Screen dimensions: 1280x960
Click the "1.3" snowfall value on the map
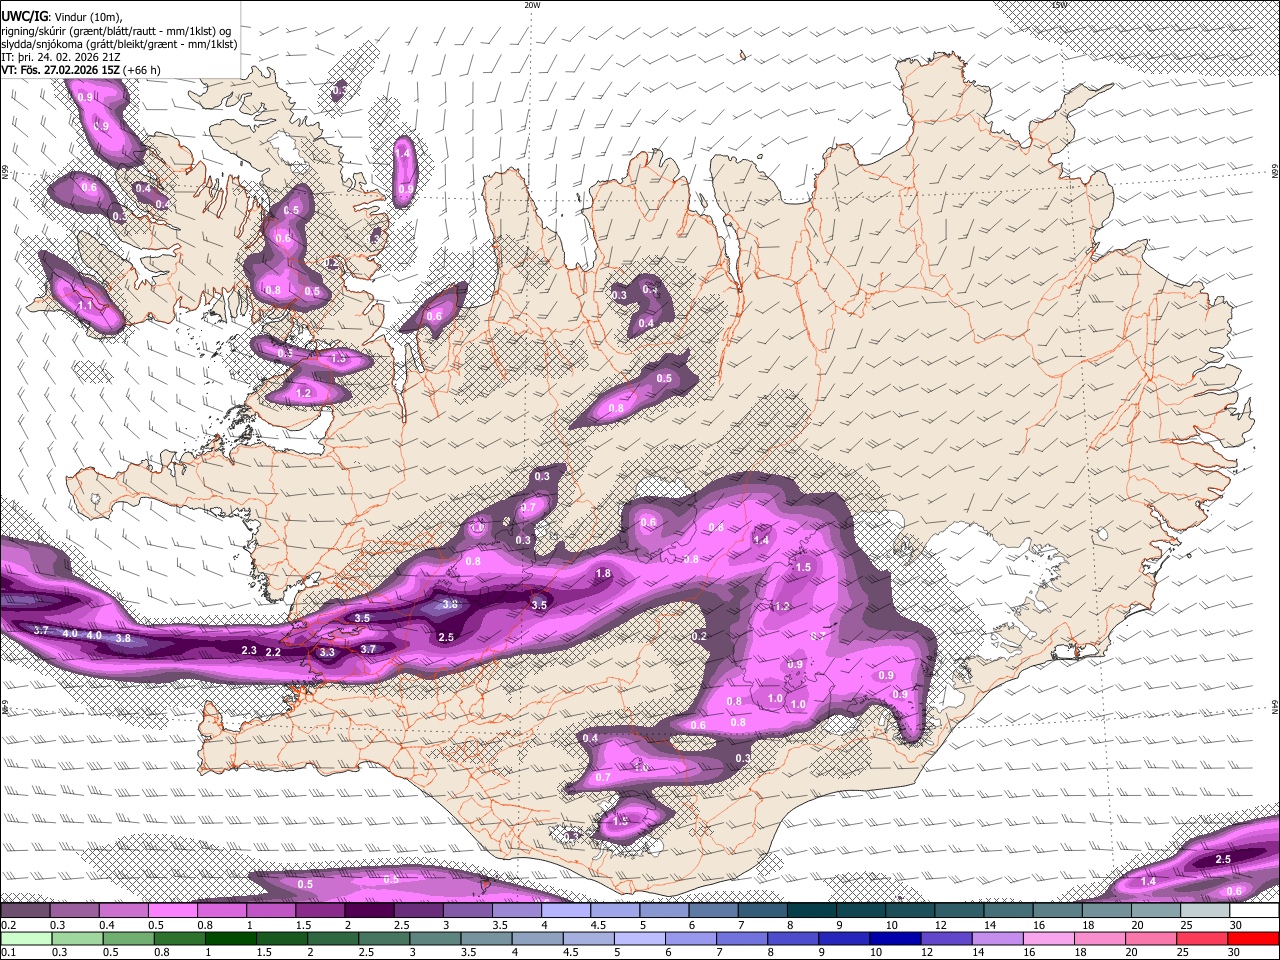[x=339, y=357]
